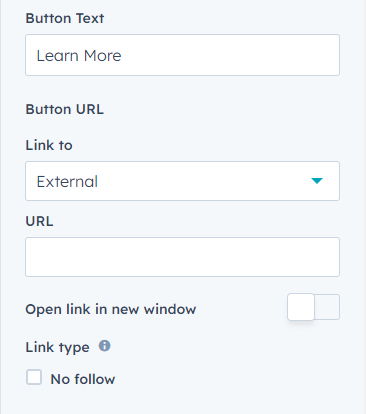Screen dimensions: 366x414
Task: Click the grey off-side of the toggle track
Action: [x=327, y=307]
